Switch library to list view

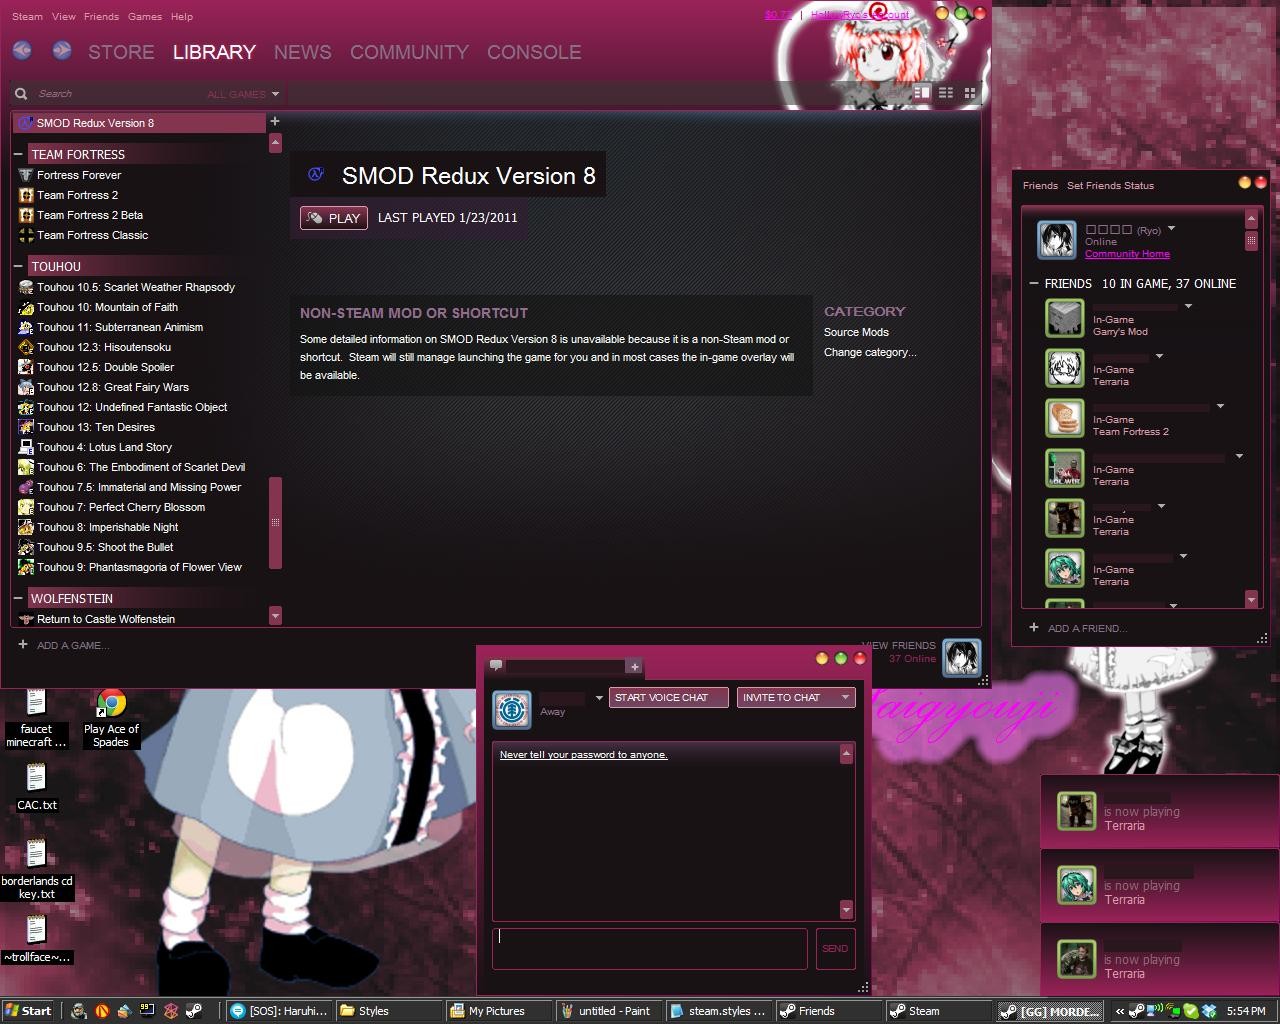point(946,93)
